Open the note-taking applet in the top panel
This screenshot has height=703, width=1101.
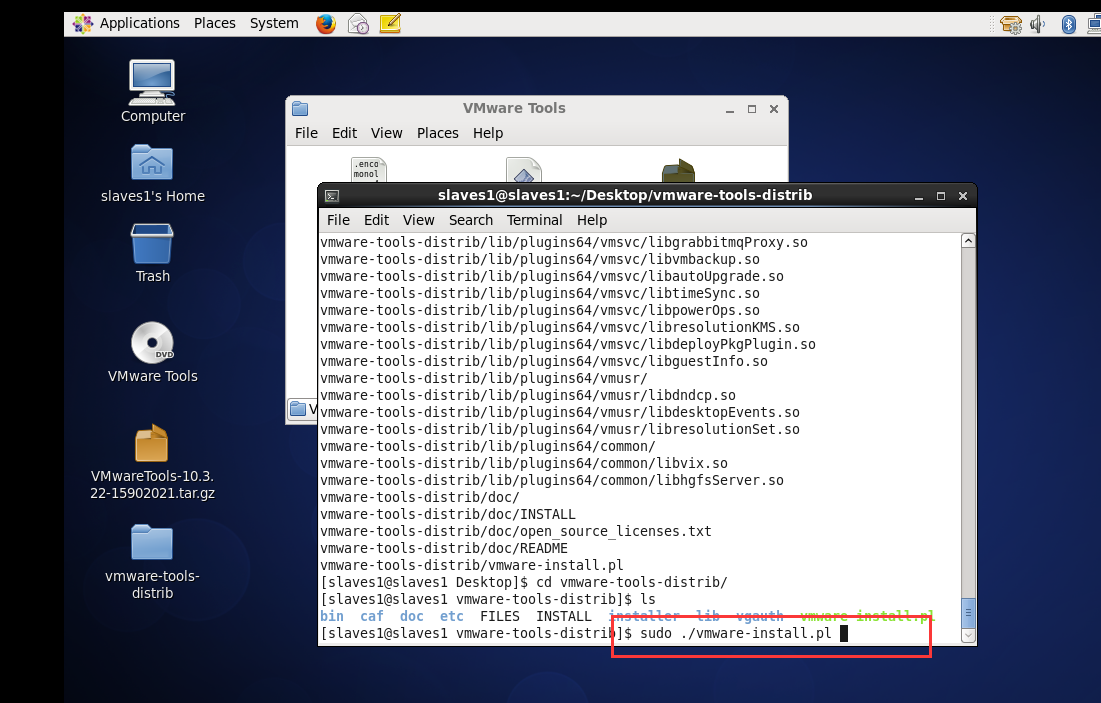[x=390, y=23]
